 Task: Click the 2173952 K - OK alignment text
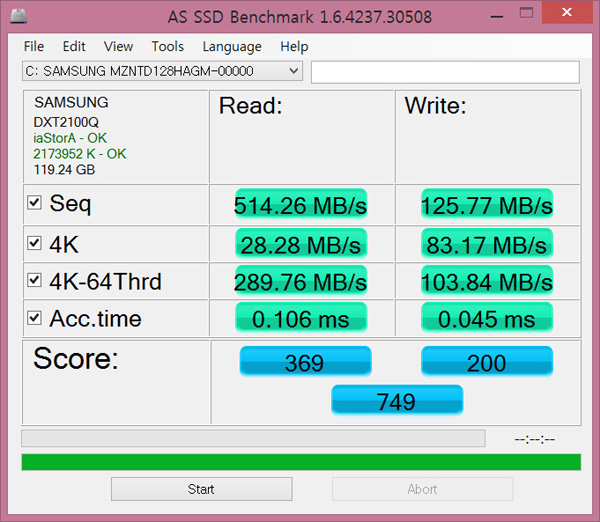pyautogui.click(x=80, y=154)
